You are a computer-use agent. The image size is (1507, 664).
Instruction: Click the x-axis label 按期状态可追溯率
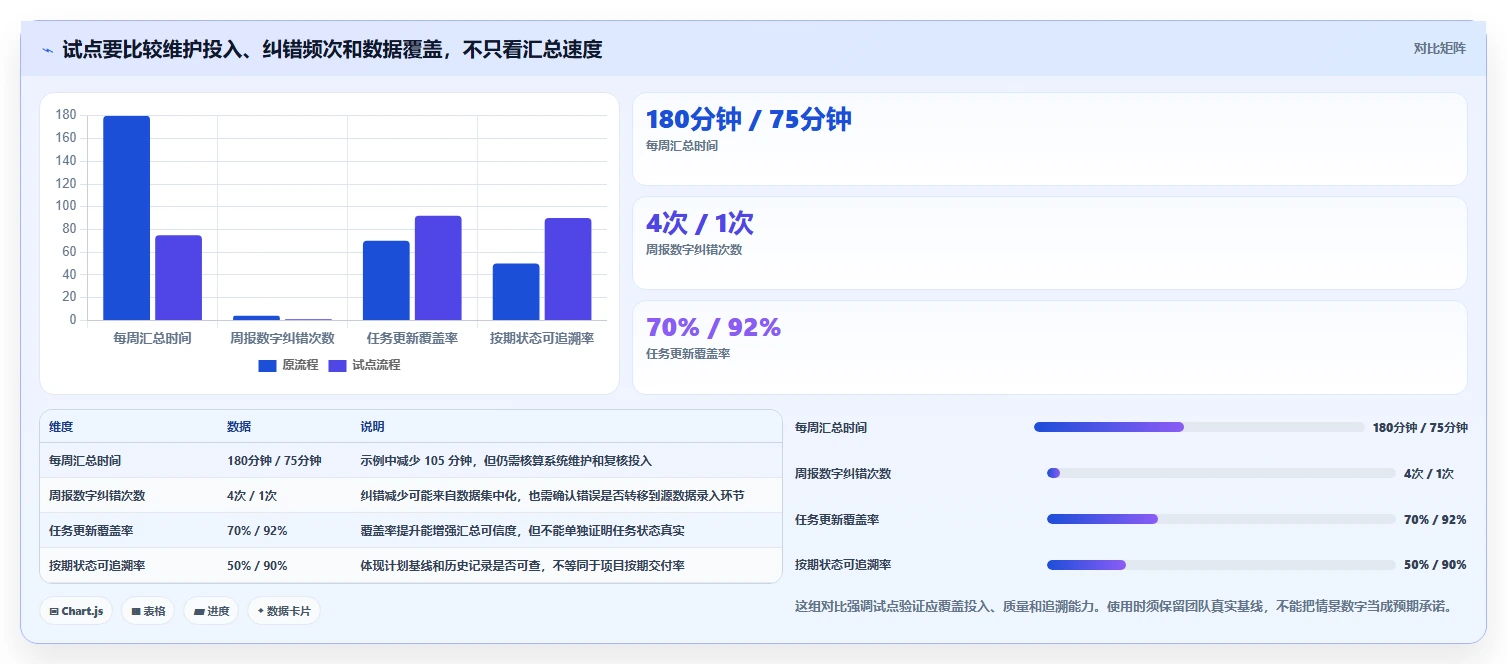542,339
